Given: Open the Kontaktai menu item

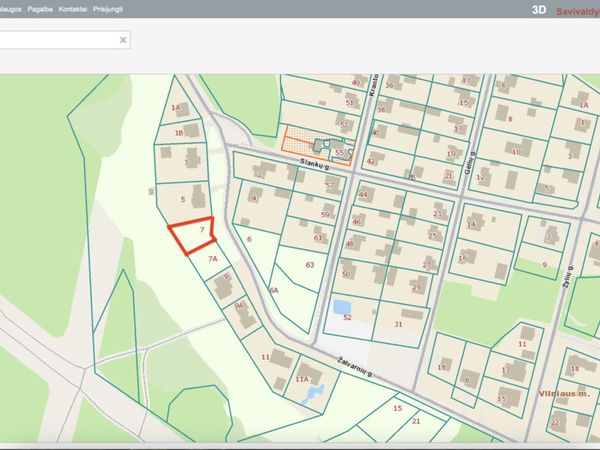Looking at the screenshot, I should tap(73, 9).
